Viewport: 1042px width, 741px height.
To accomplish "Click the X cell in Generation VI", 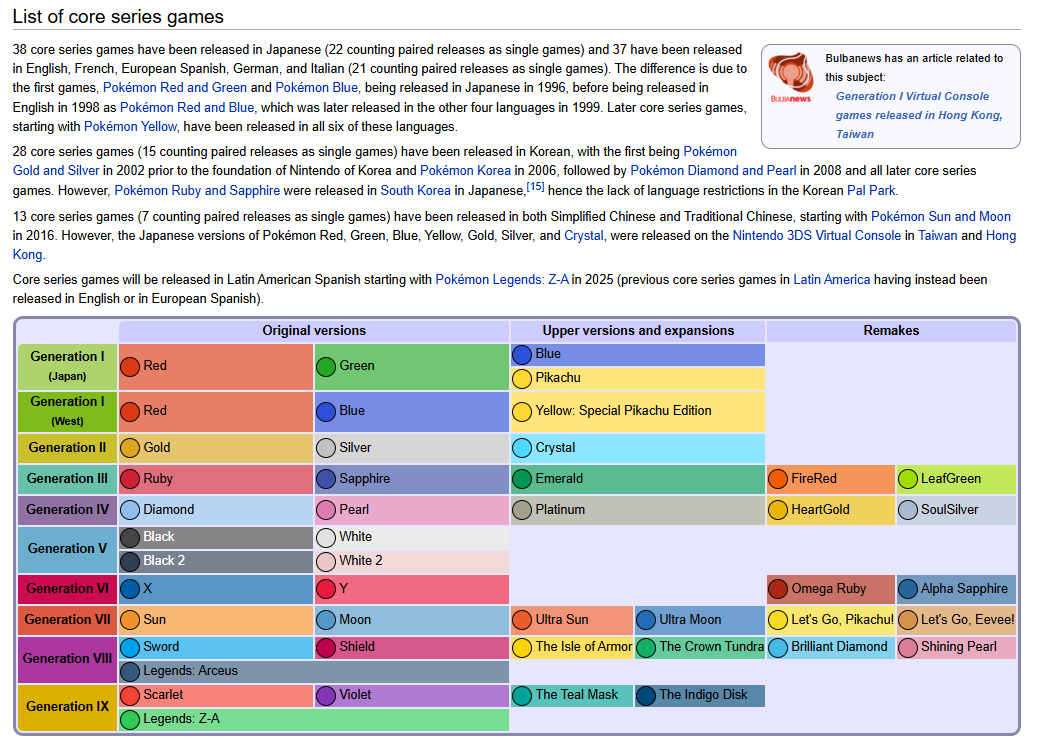I will [x=216, y=589].
